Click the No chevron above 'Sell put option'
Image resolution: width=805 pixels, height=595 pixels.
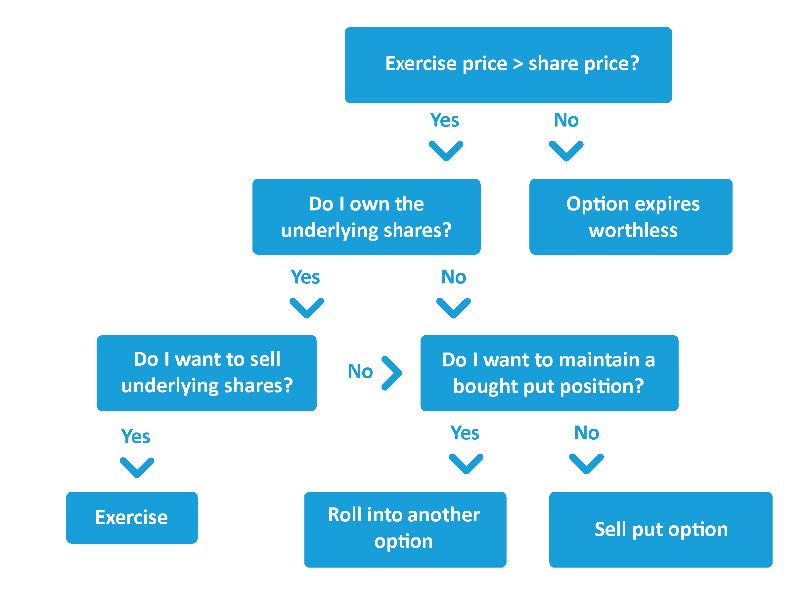pos(586,463)
